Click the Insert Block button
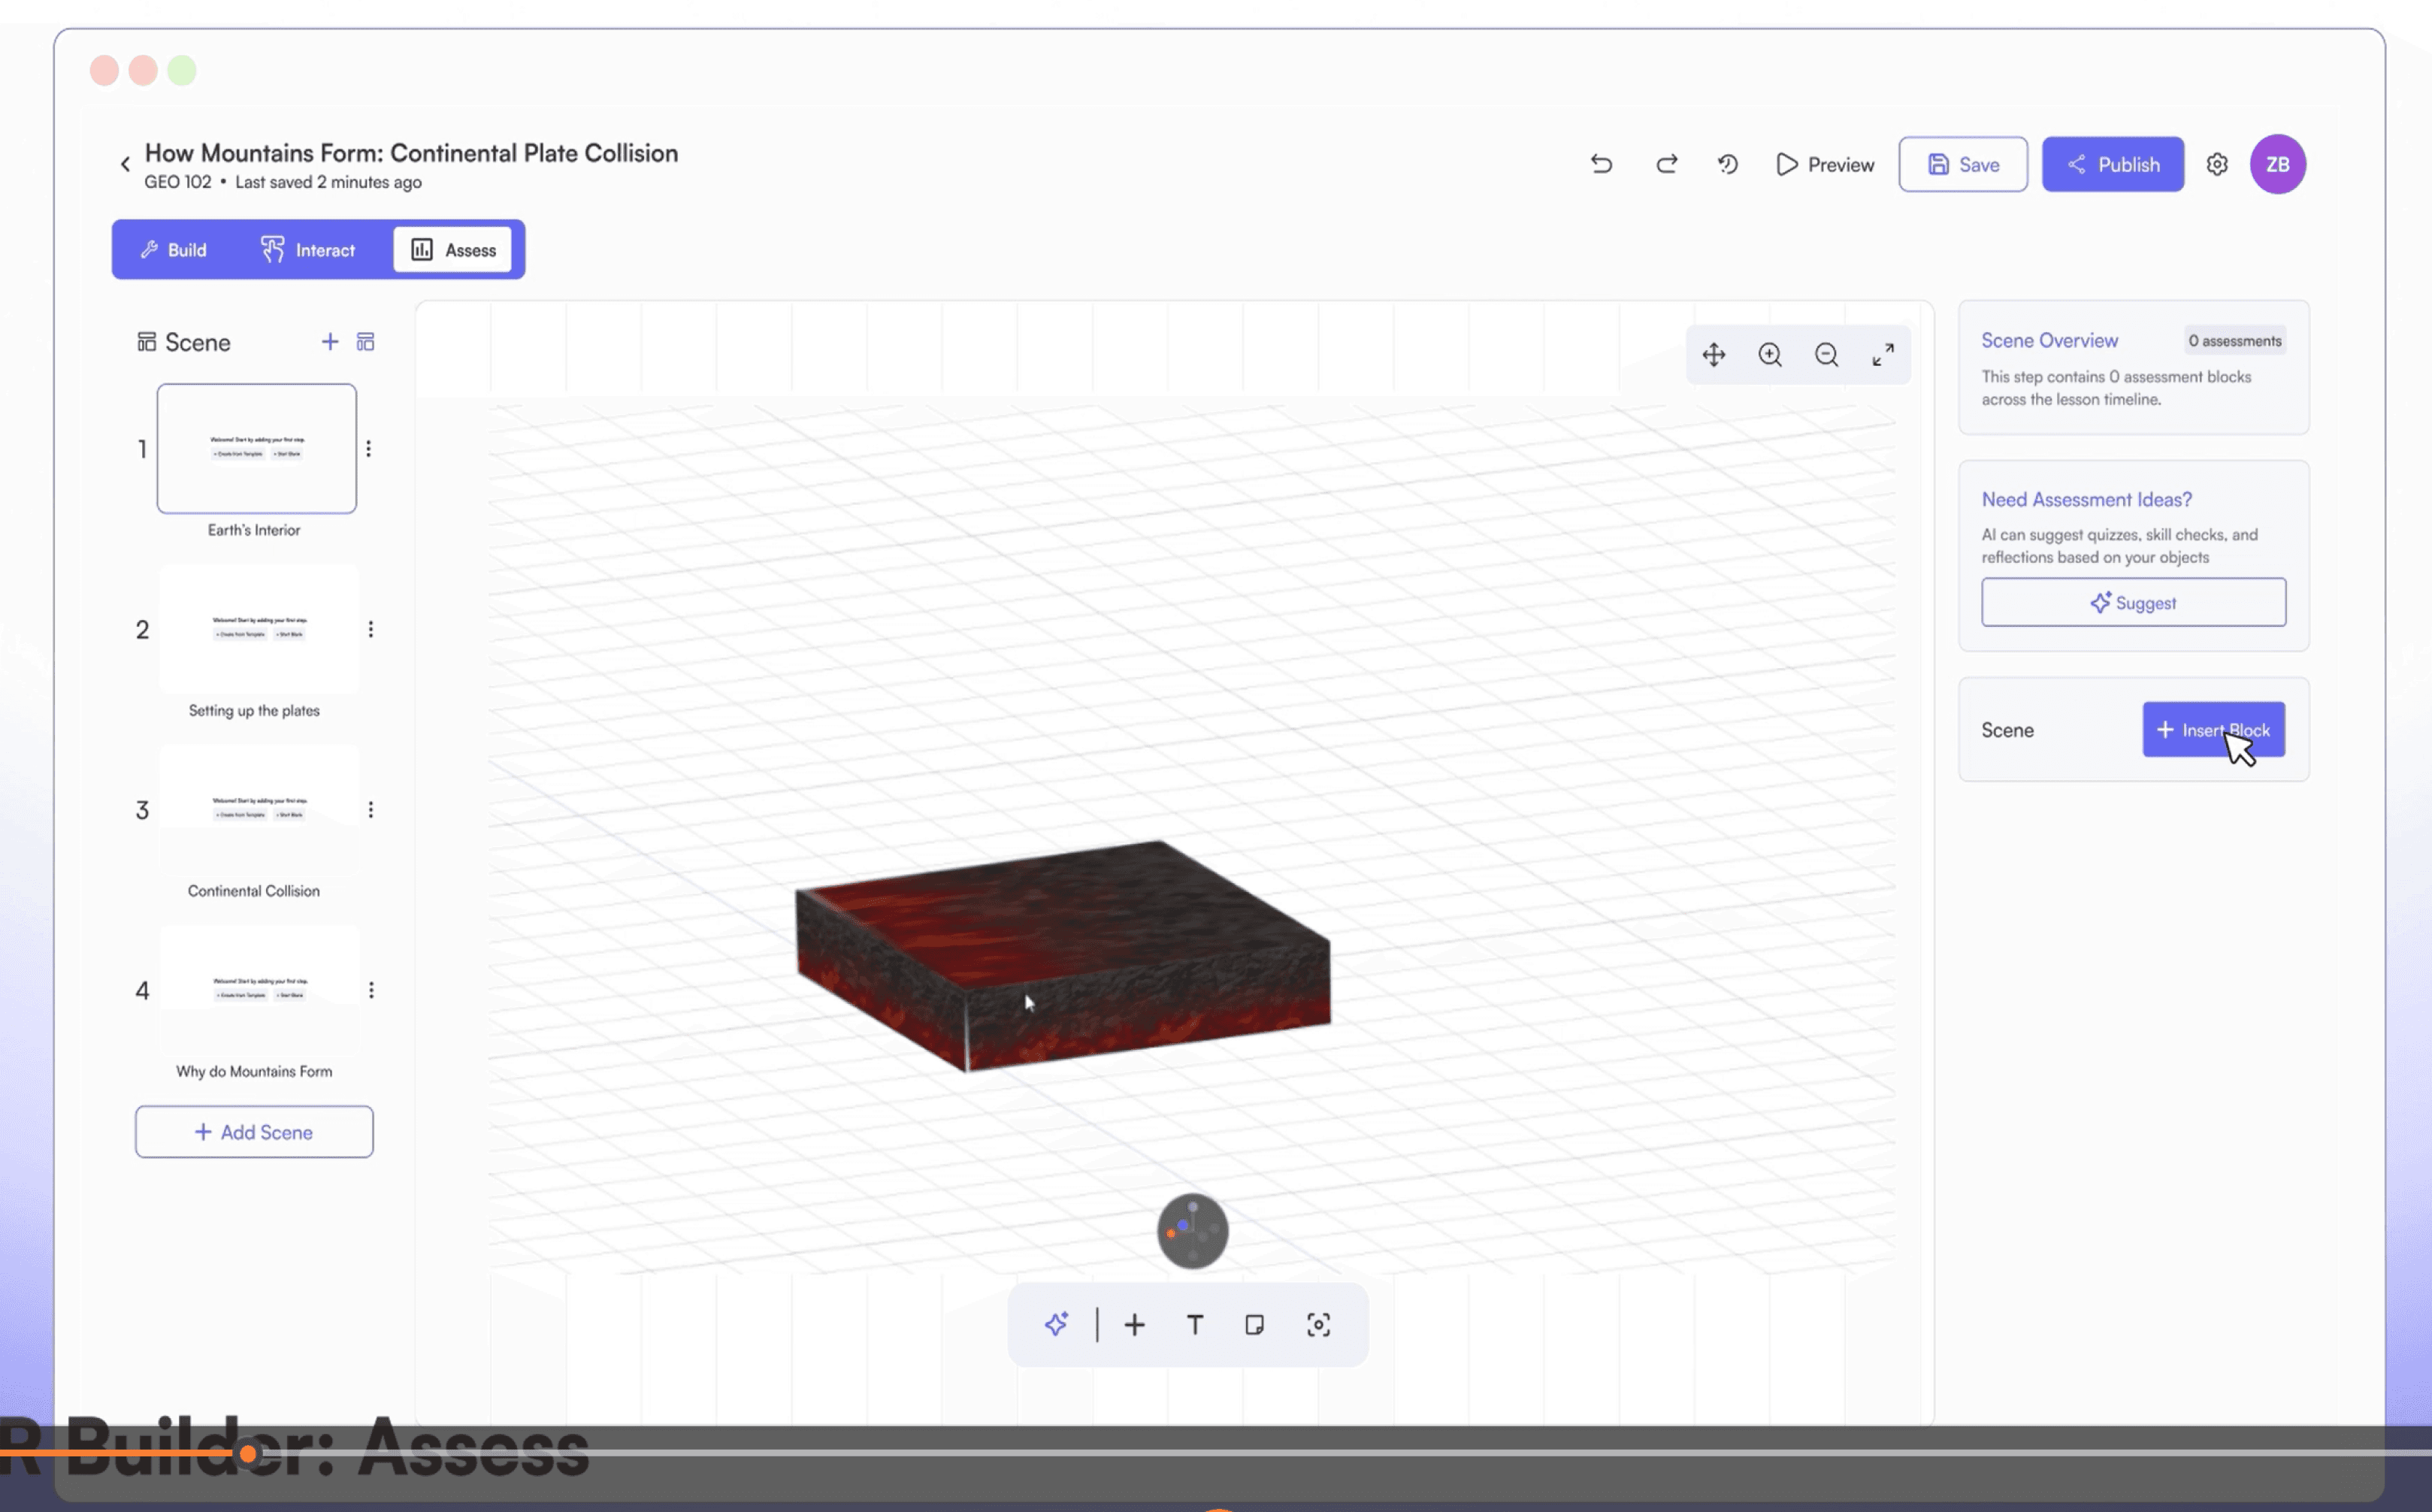 pyautogui.click(x=2213, y=730)
